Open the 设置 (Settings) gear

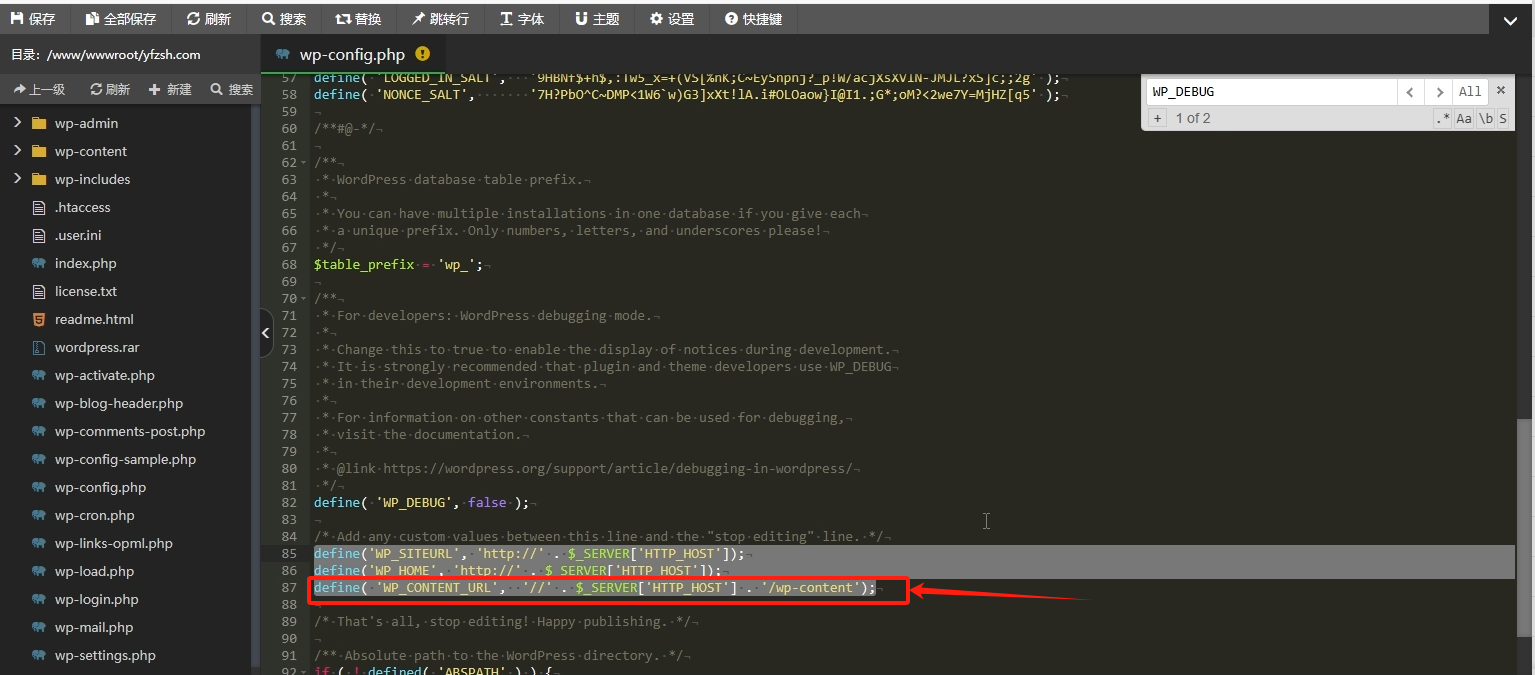tap(671, 19)
